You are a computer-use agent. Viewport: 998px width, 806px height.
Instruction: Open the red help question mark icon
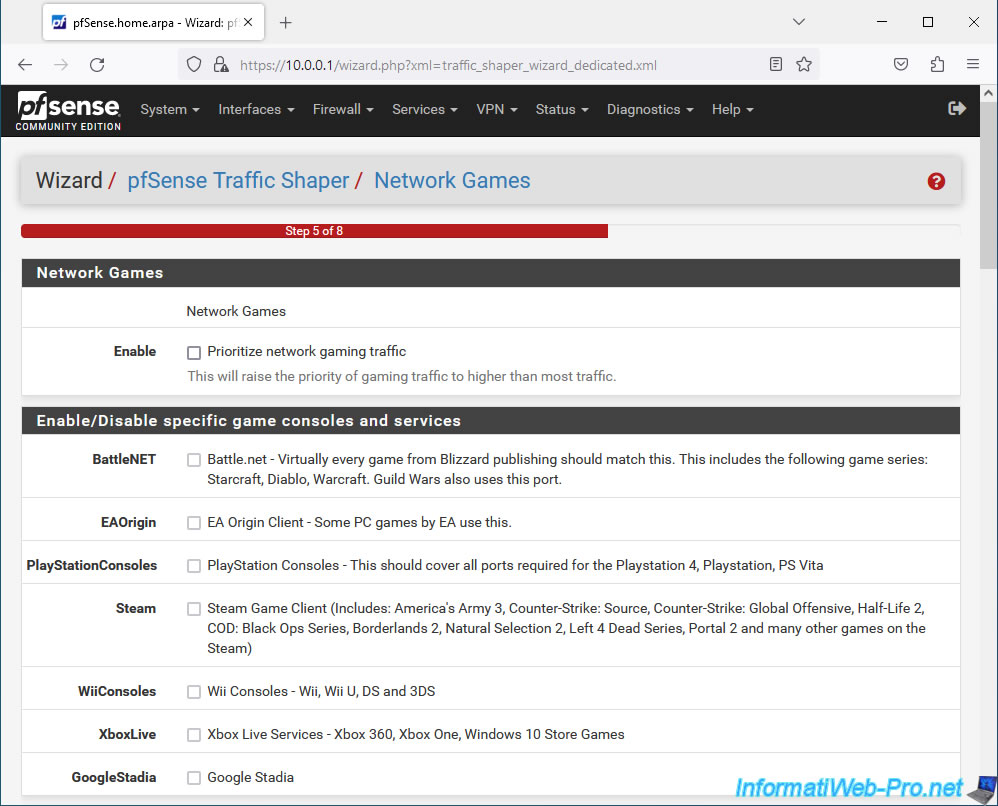(x=936, y=181)
